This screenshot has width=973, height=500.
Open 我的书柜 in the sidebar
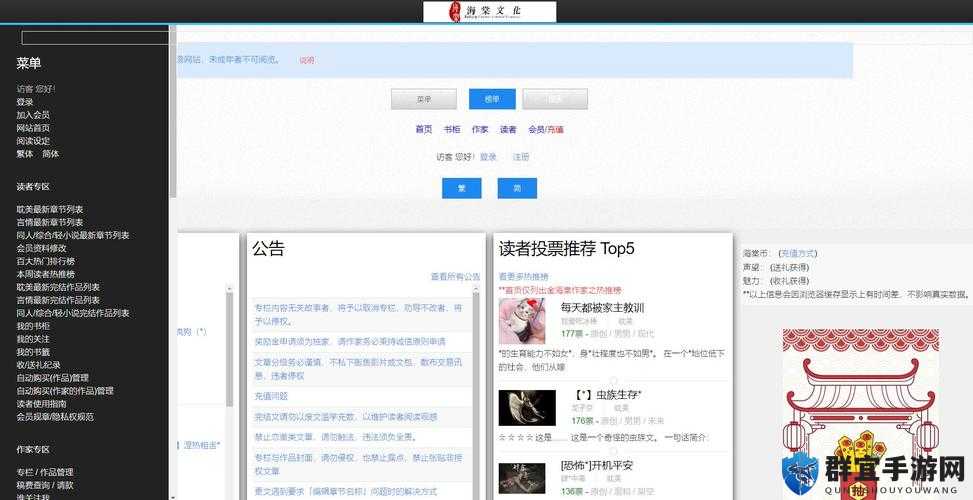pyautogui.click(x=33, y=326)
